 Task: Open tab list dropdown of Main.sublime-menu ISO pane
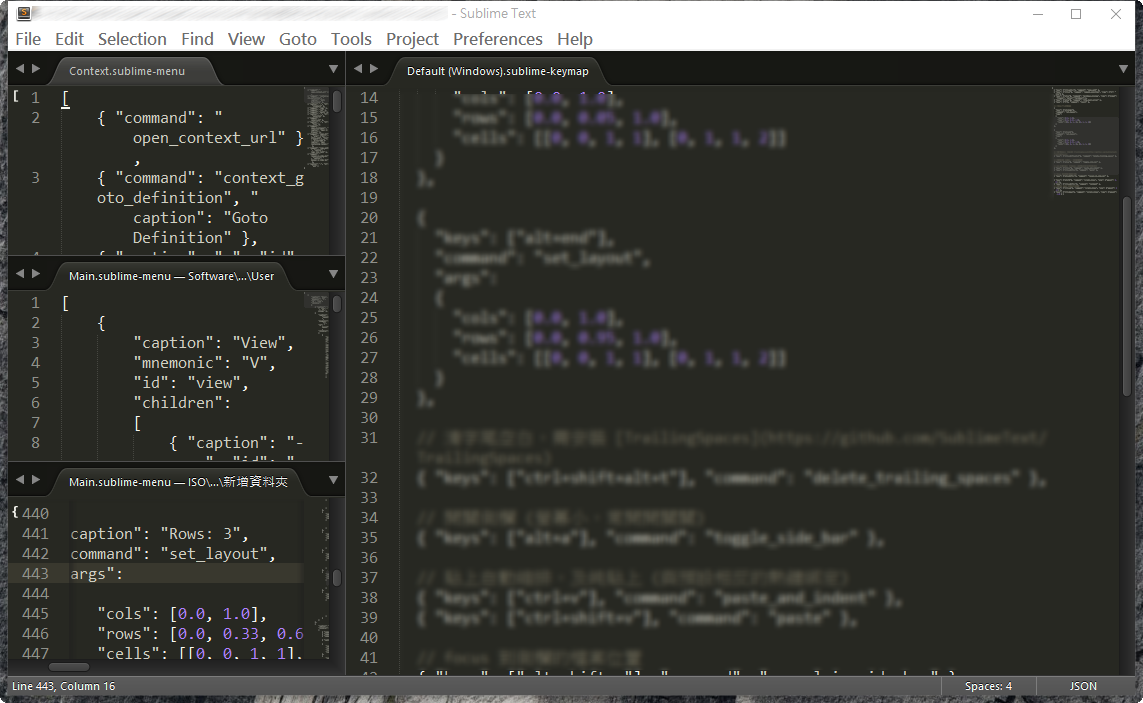(x=333, y=480)
